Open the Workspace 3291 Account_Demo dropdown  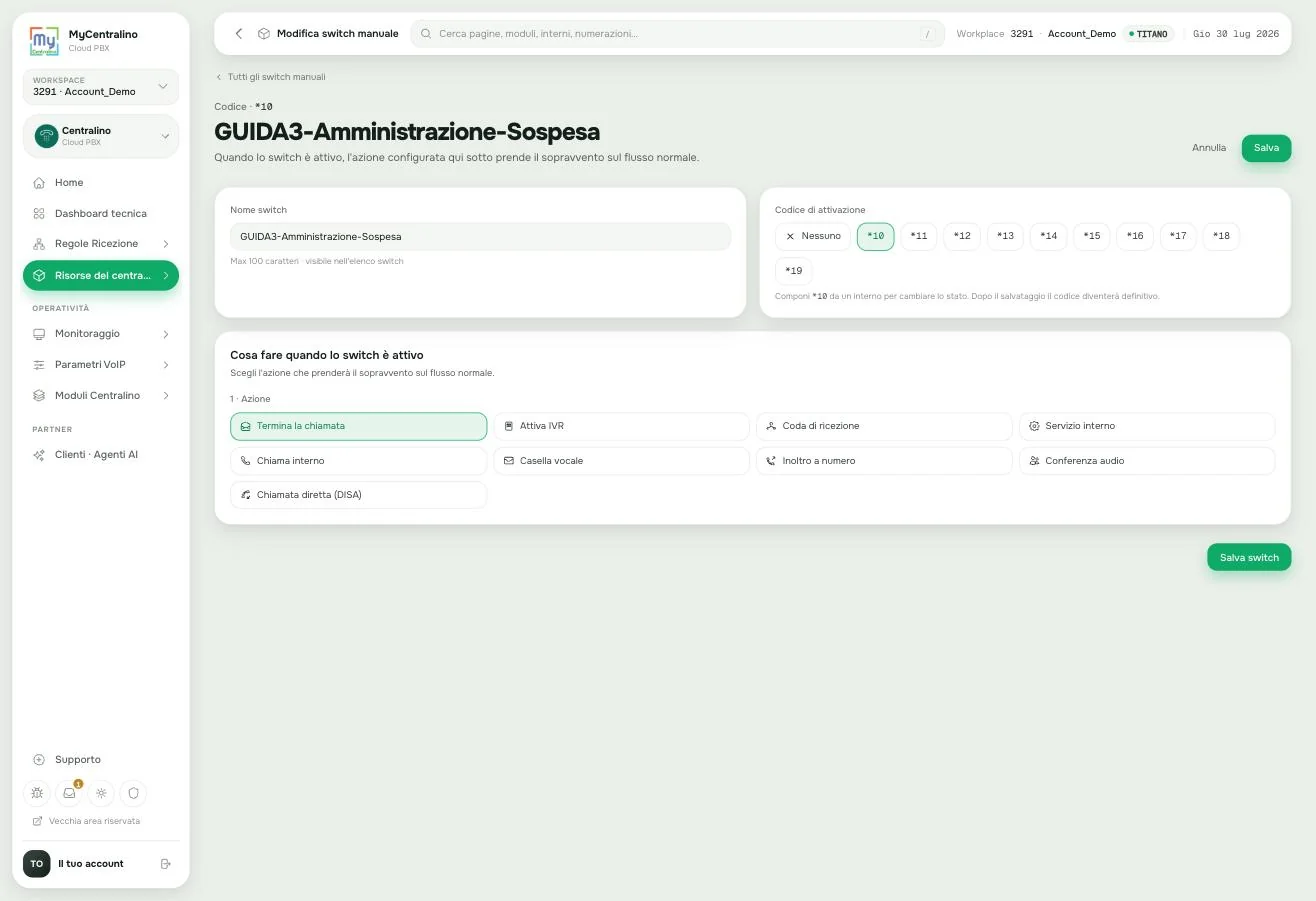(x=101, y=87)
